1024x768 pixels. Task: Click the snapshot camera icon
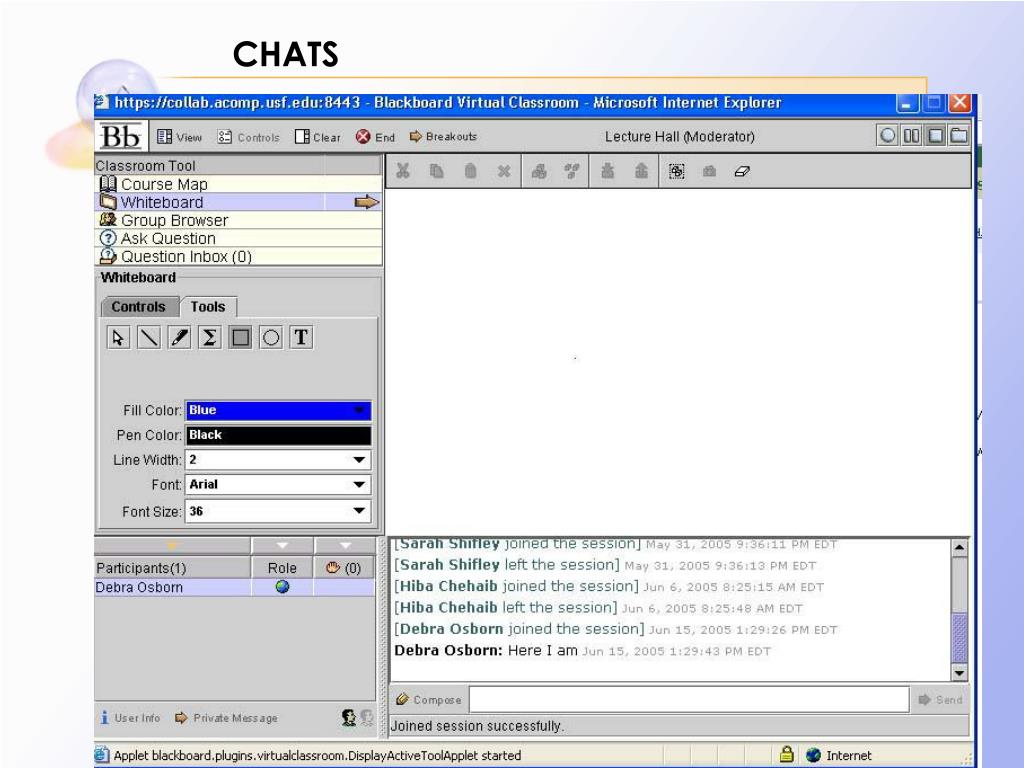coord(709,171)
